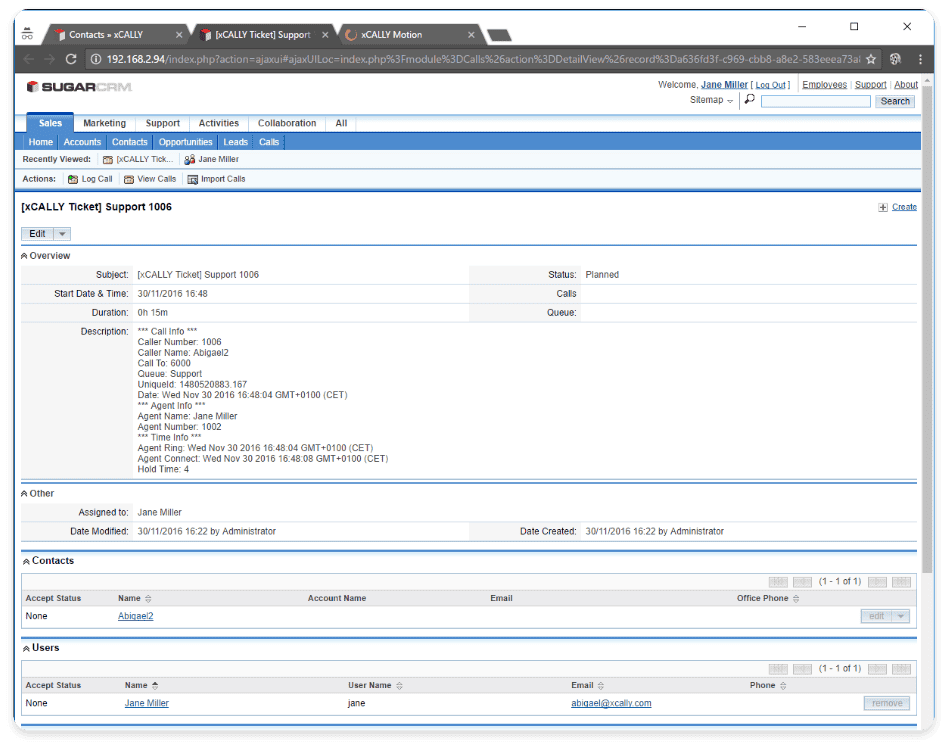The height and width of the screenshot is (749, 948).
Task: Close the xCALLY Motion browser tab
Action: [471, 35]
